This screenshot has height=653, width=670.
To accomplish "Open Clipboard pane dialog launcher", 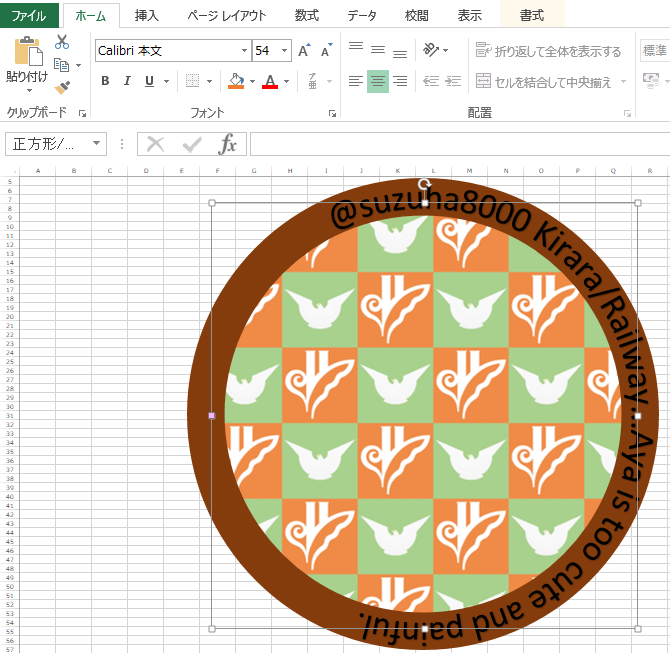I will click(x=82, y=113).
